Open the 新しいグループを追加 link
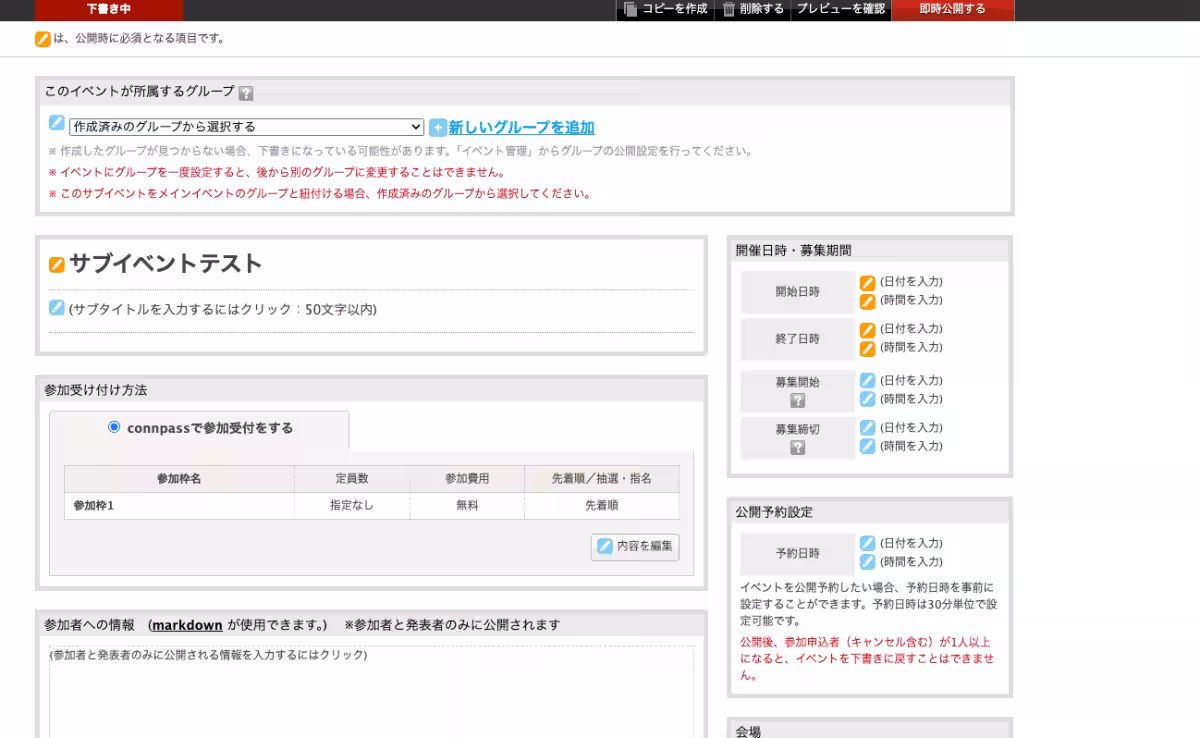1200x738 pixels. (x=521, y=128)
